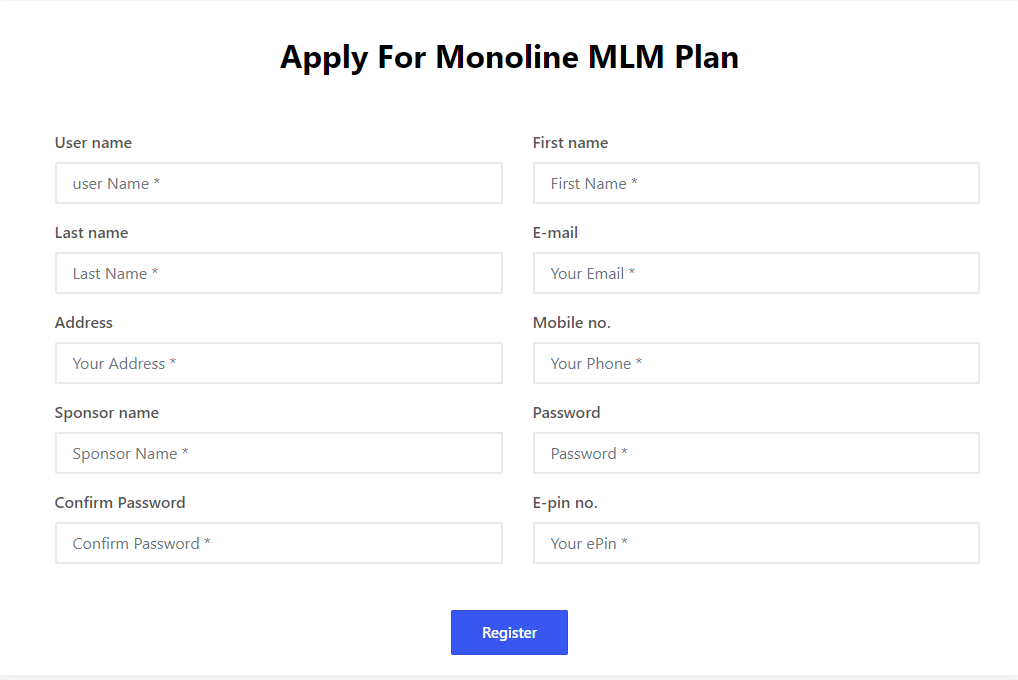This screenshot has height=680, width=1018.
Task: Focus the Your Address input box
Action: point(278,364)
